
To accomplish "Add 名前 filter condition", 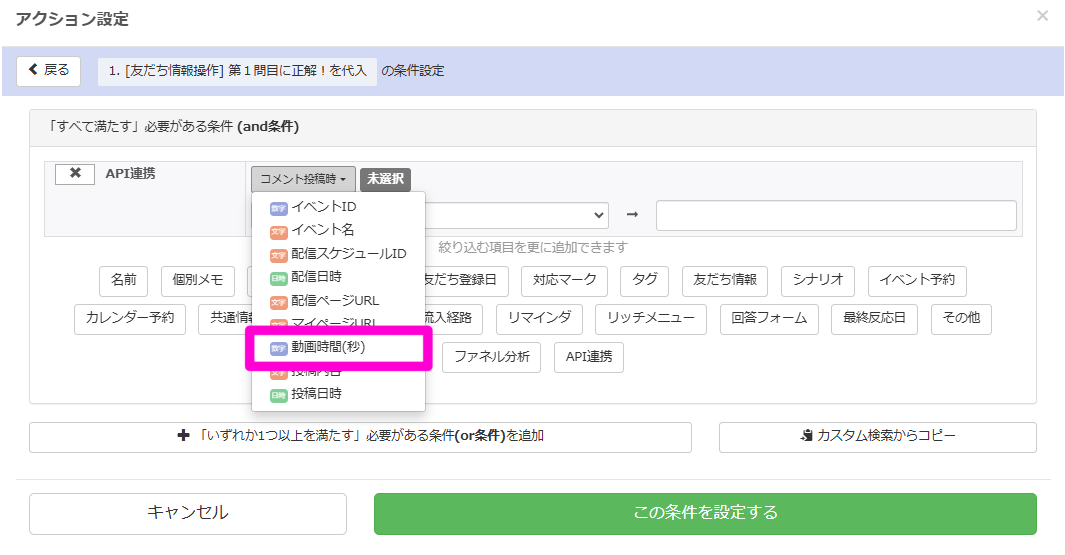I will click(x=124, y=281).
